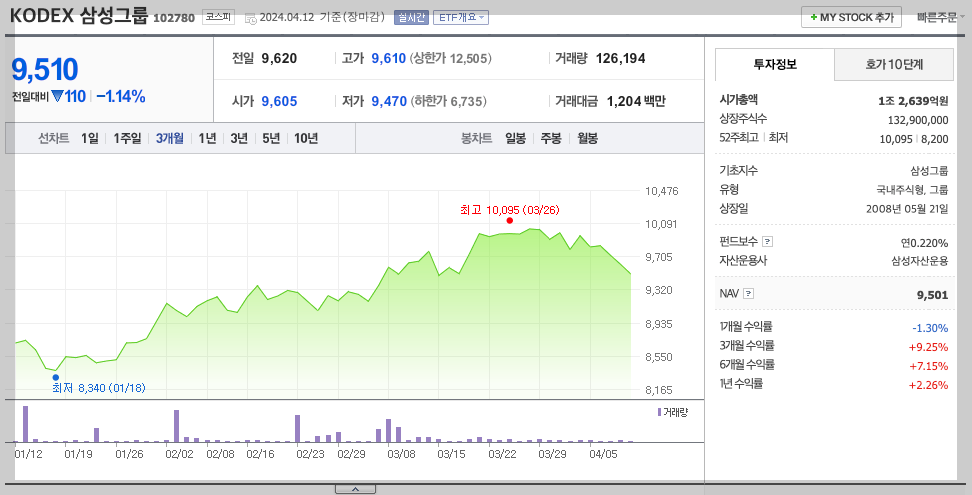Click the fund fee help question-mark icon

tap(767, 242)
